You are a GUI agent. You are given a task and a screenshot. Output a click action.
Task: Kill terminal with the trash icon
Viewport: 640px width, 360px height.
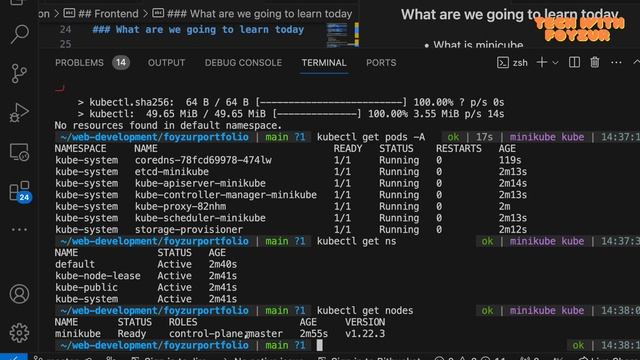(x=595, y=62)
